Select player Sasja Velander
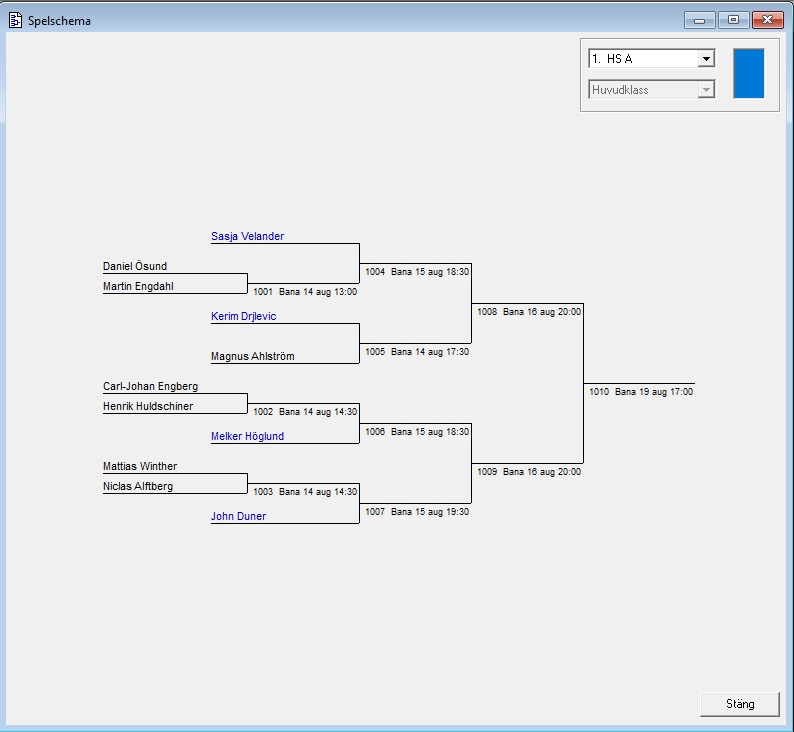 pyautogui.click(x=247, y=237)
